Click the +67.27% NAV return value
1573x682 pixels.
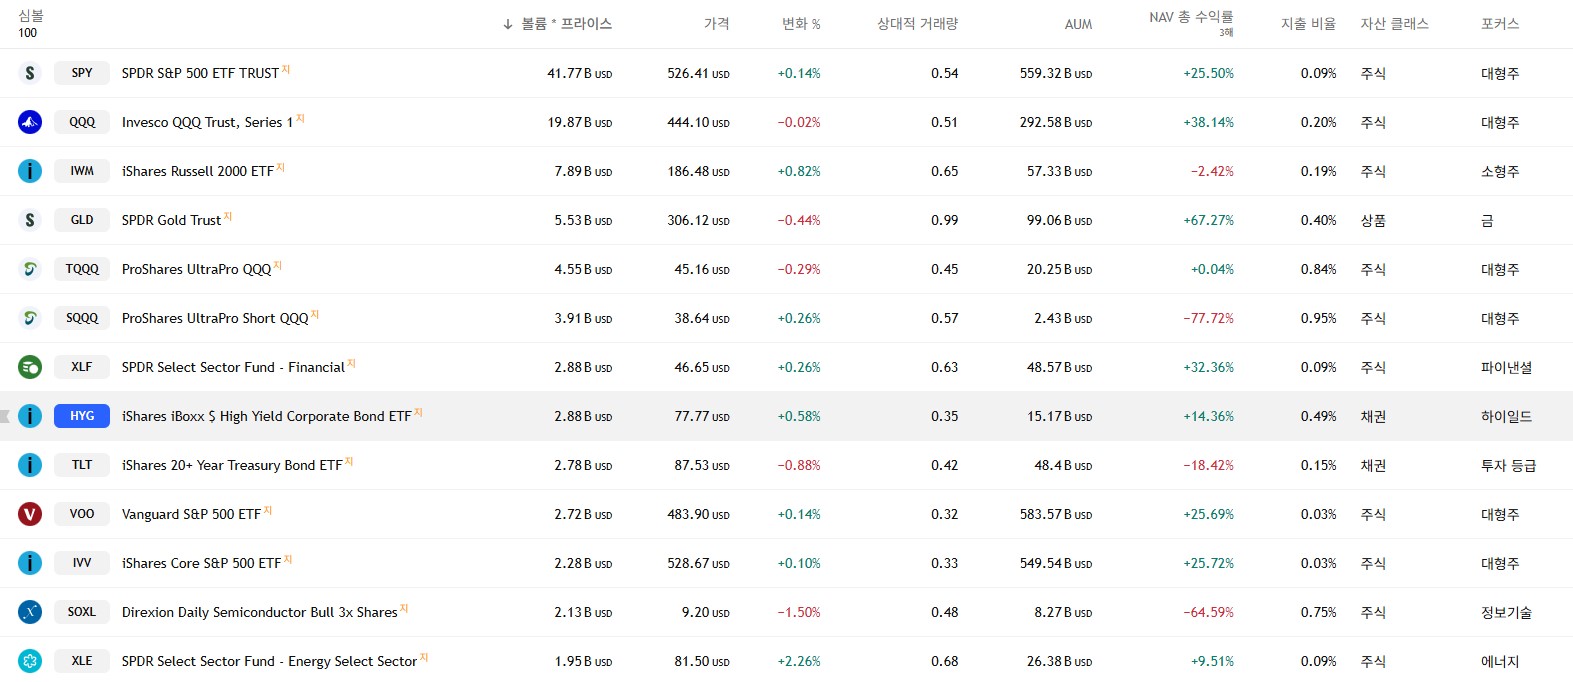[1208, 220]
